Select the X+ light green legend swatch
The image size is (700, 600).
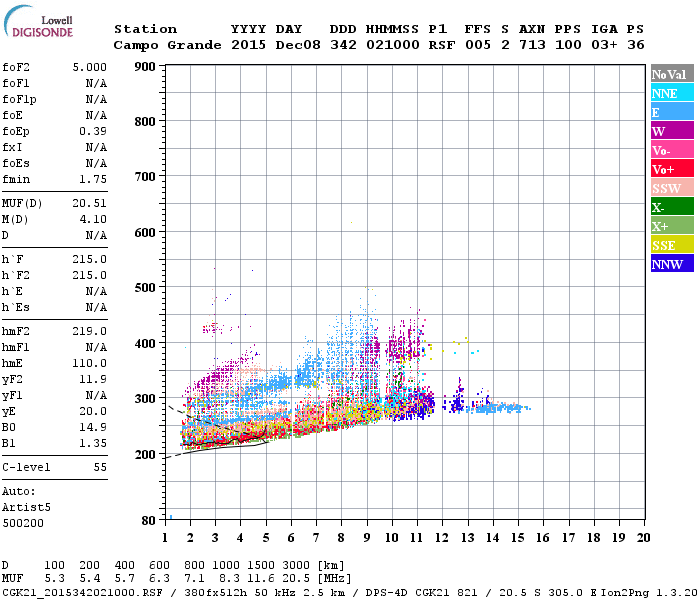(x=672, y=225)
